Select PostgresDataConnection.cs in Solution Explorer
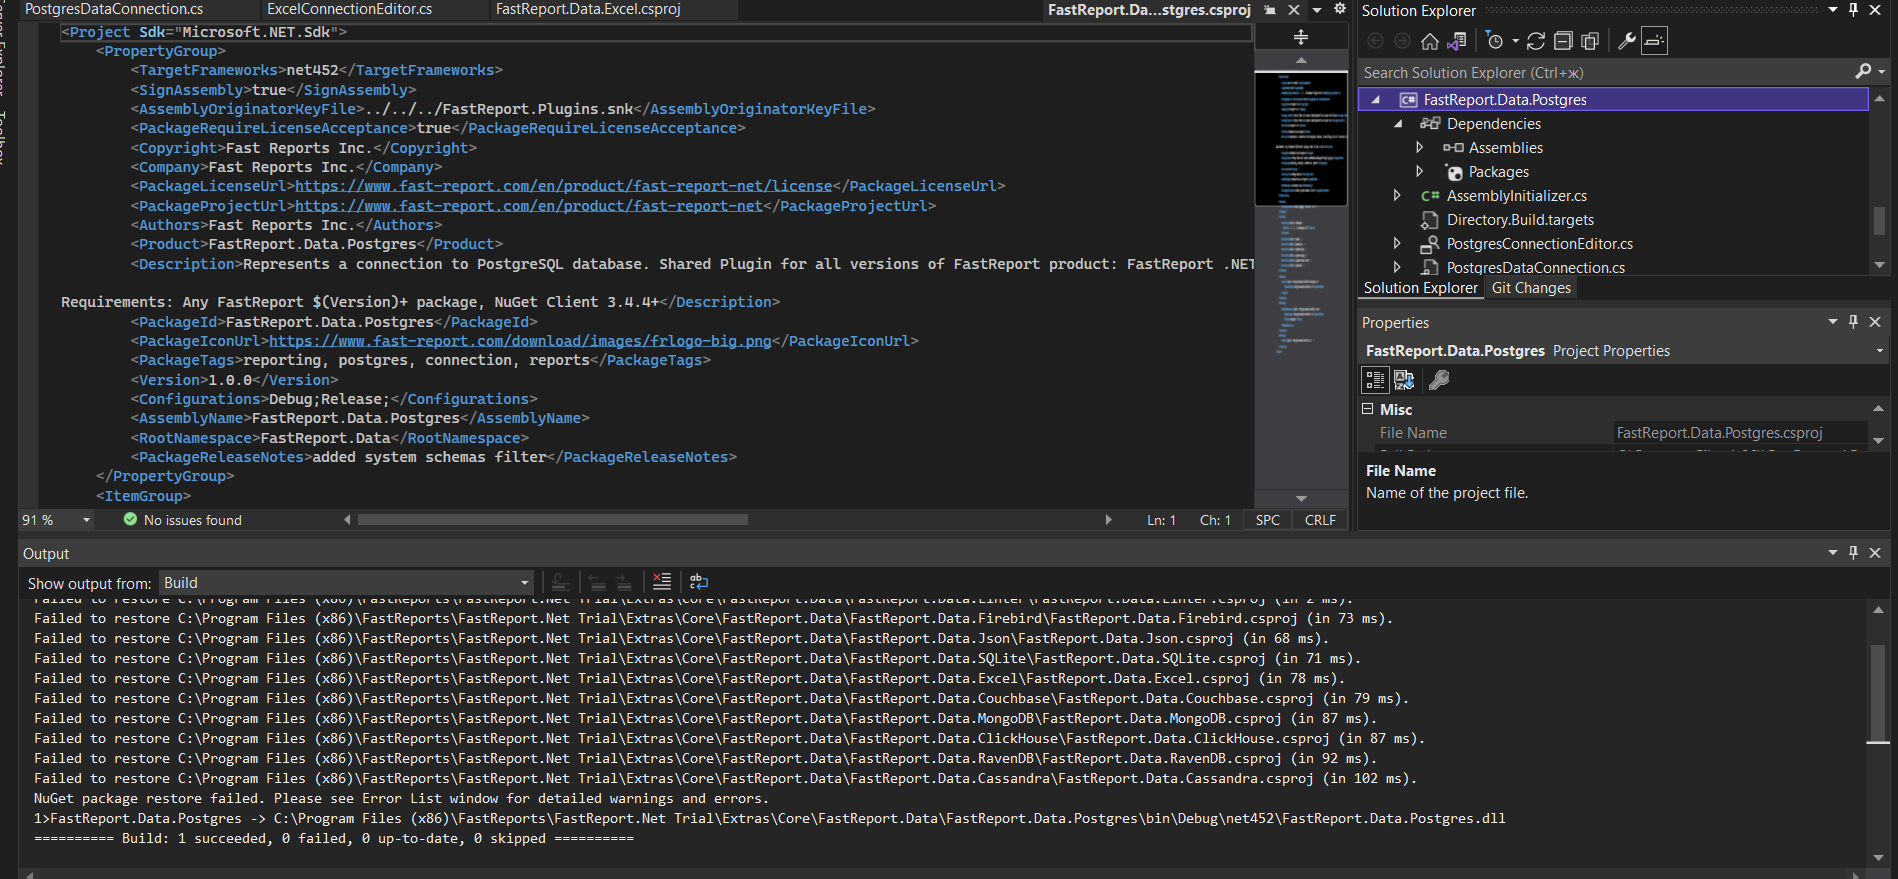 pos(1535,268)
